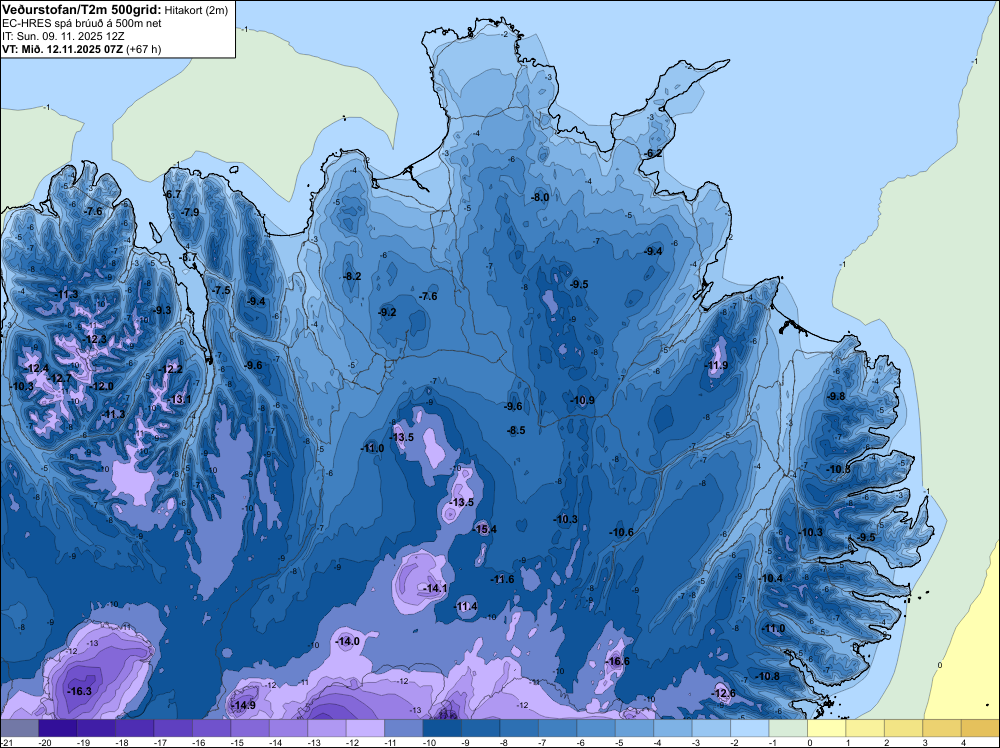The image size is (1000, 748).
Task: Click the orange legend swatch labeled 4
Action: point(980,728)
